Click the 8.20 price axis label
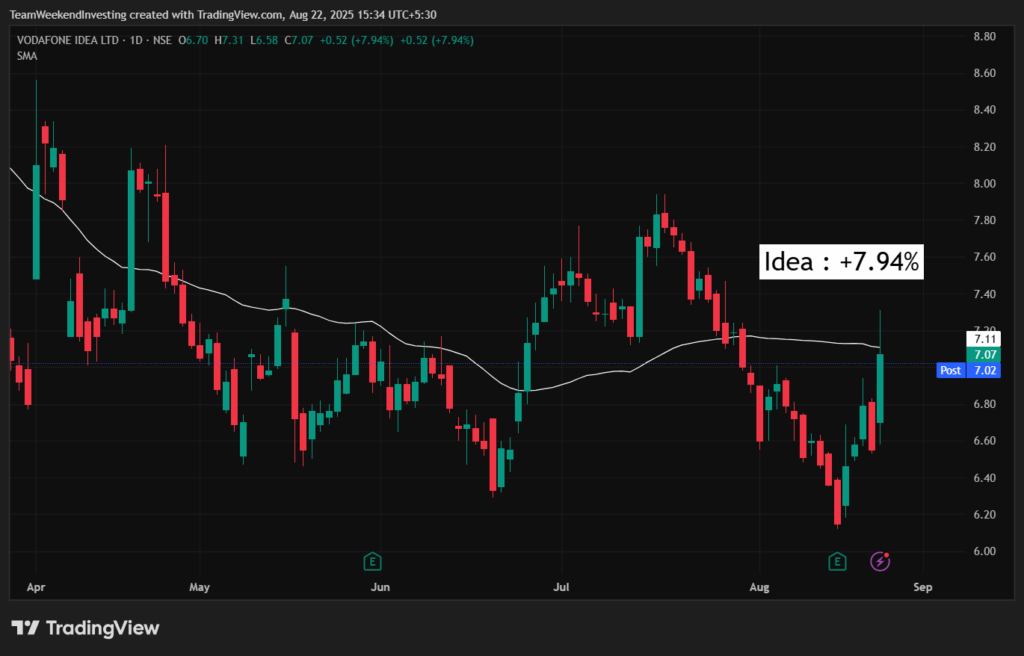 [x=984, y=147]
